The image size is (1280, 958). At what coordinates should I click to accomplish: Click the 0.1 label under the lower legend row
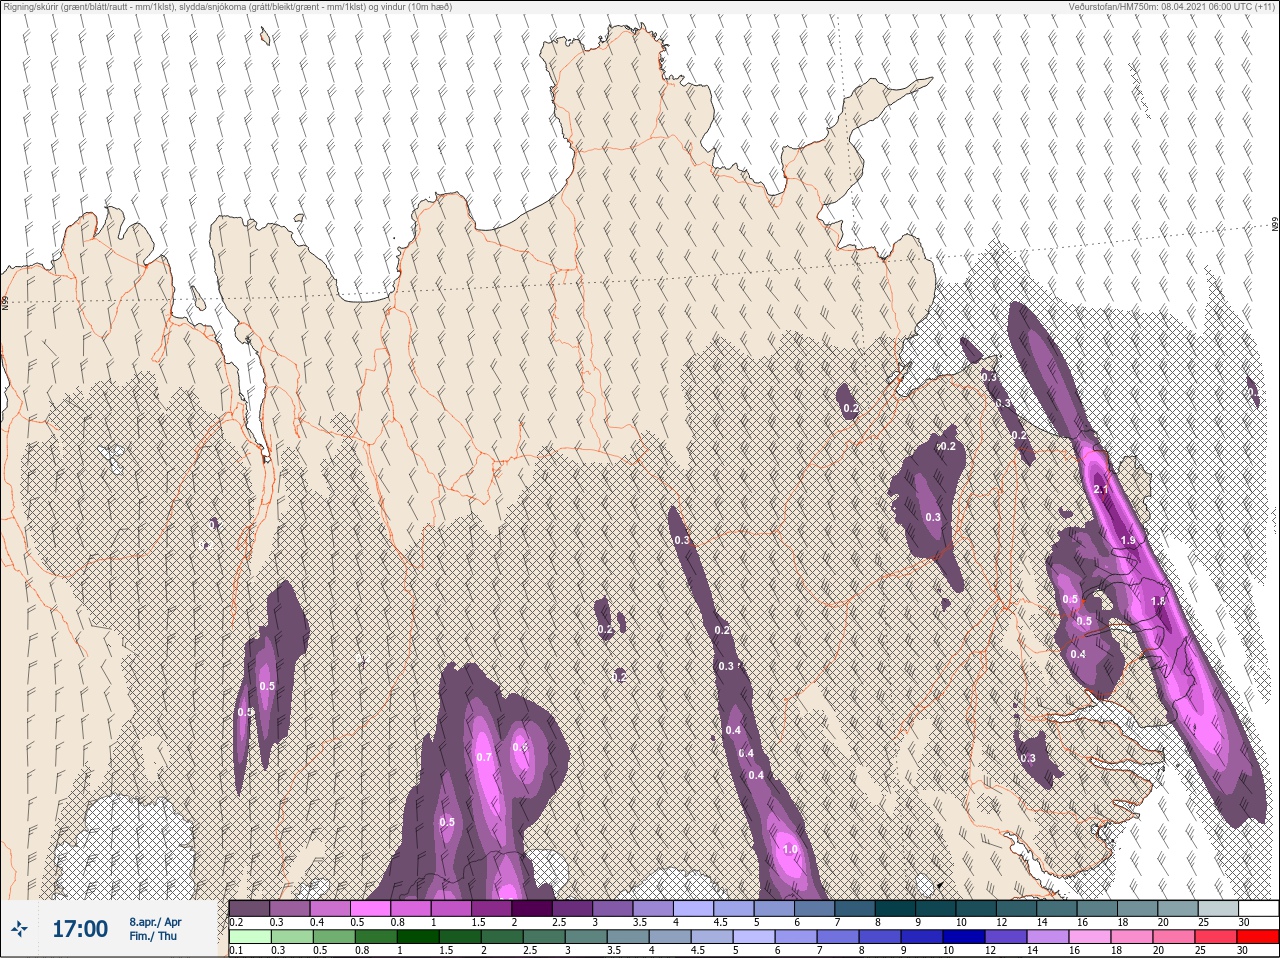(235, 950)
